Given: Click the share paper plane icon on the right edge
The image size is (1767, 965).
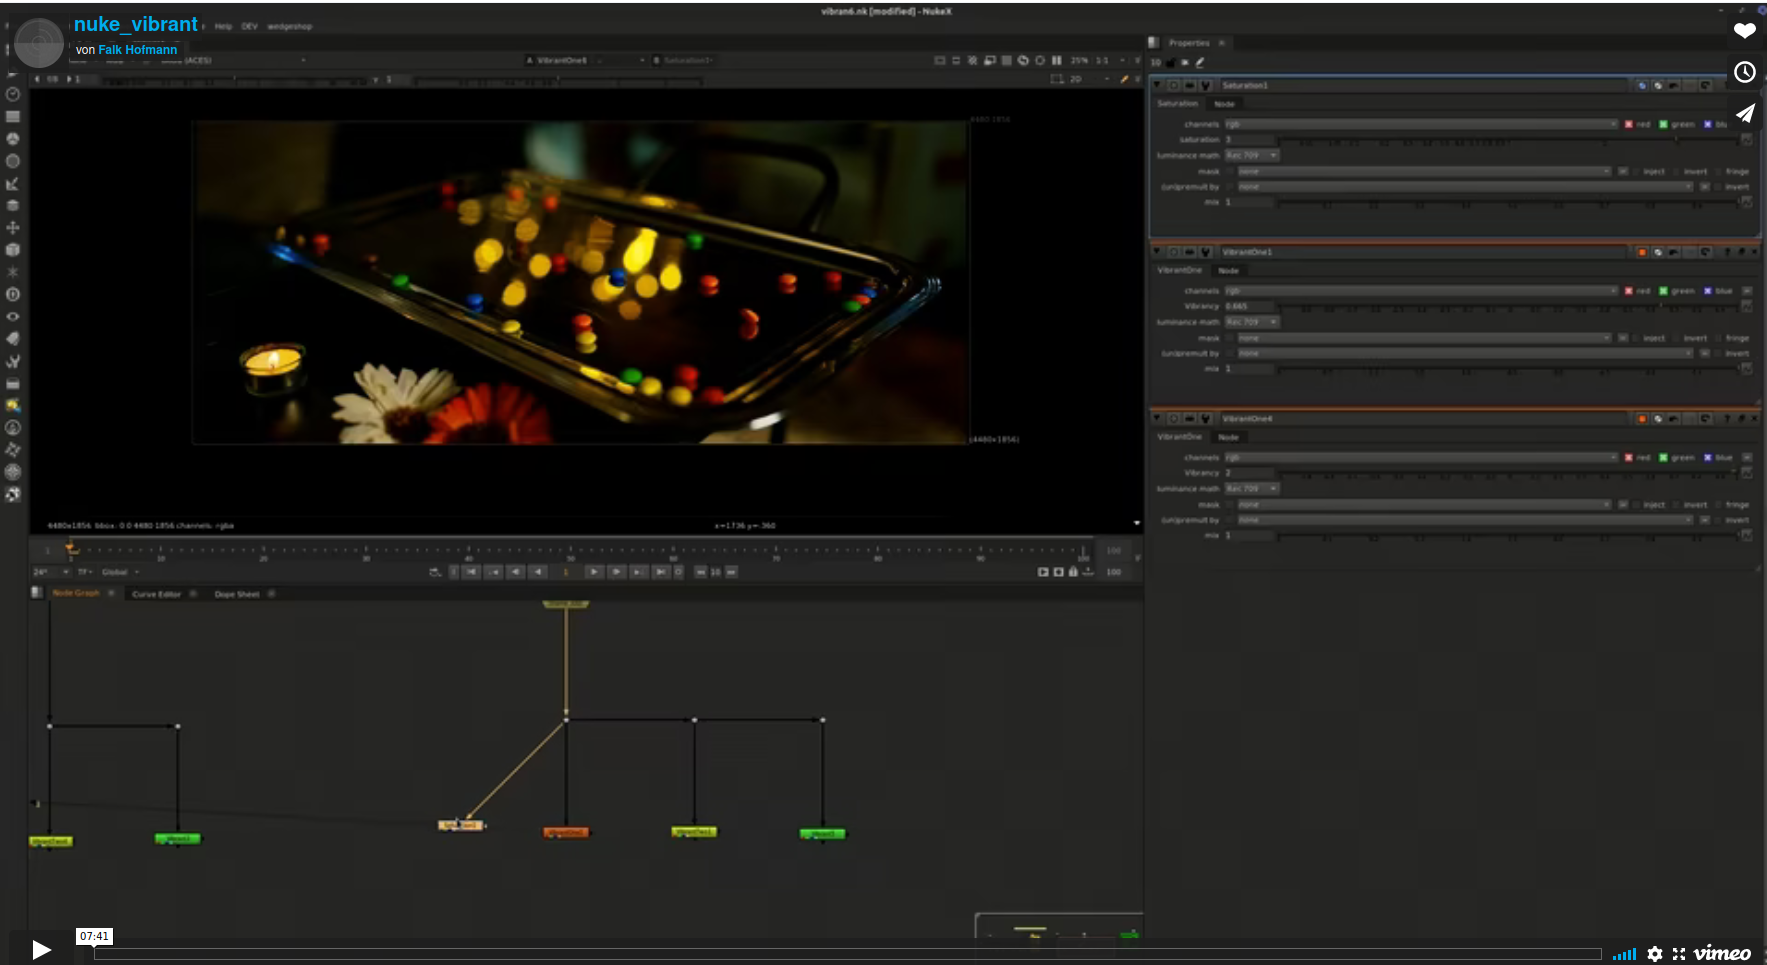Looking at the screenshot, I should pyautogui.click(x=1746, y=113).
